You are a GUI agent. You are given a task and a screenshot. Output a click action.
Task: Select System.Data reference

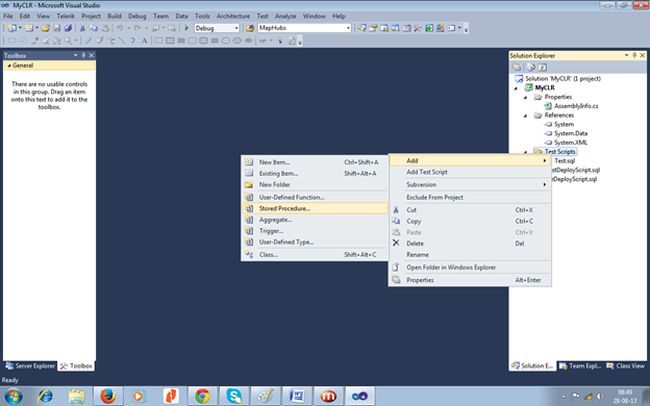[571, 134]
